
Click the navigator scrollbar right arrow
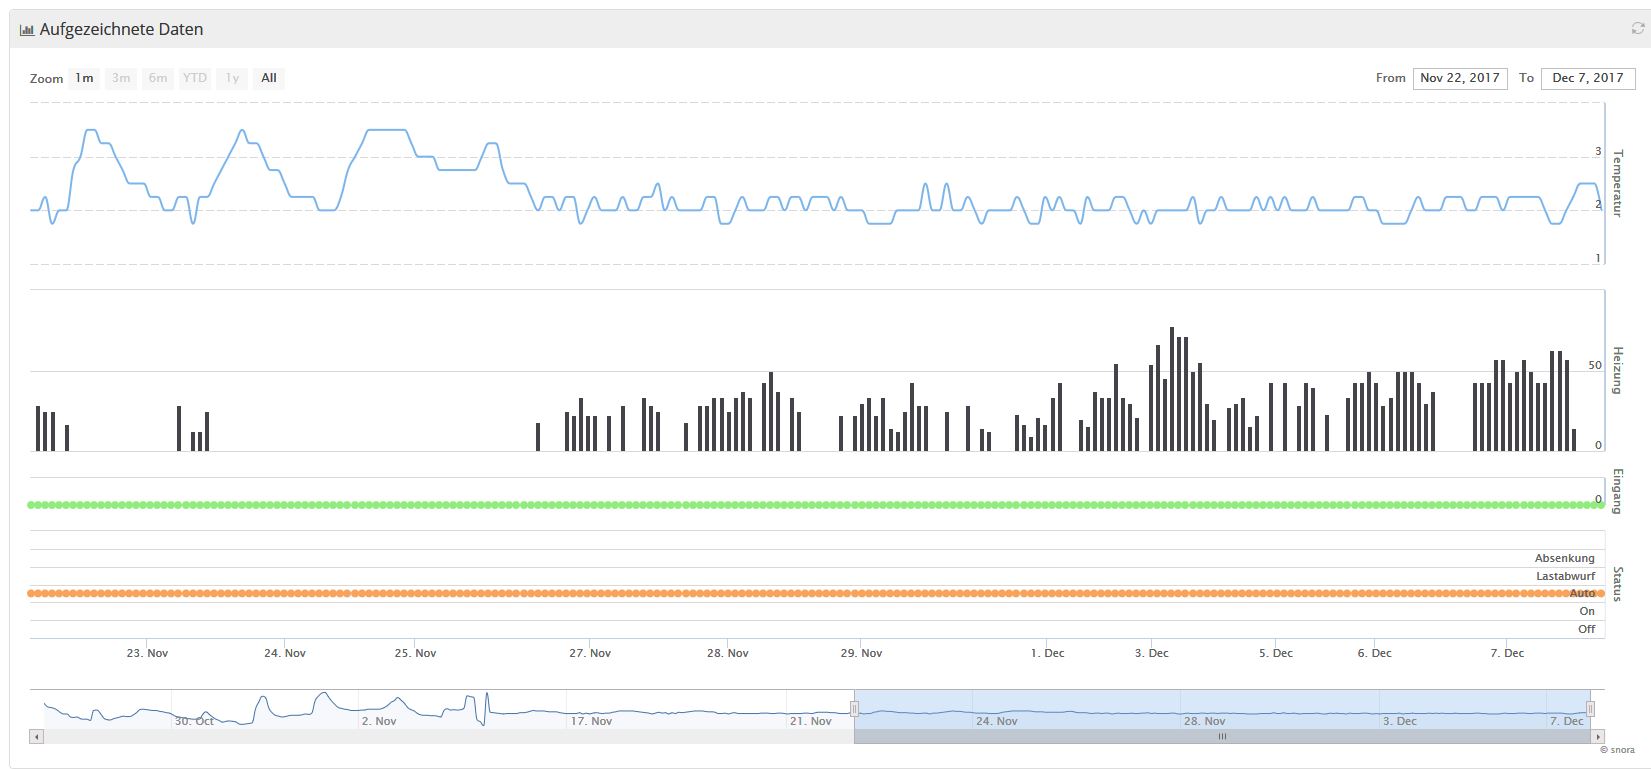(1597, 737)
